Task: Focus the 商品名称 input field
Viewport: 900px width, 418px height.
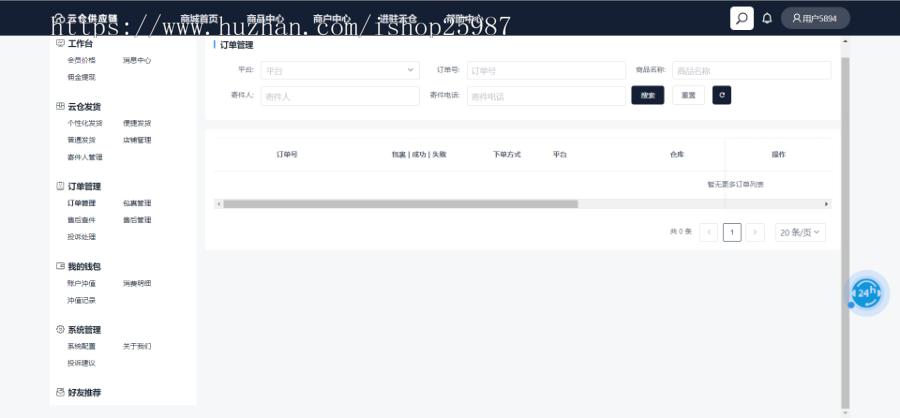Action: [751, 70]
